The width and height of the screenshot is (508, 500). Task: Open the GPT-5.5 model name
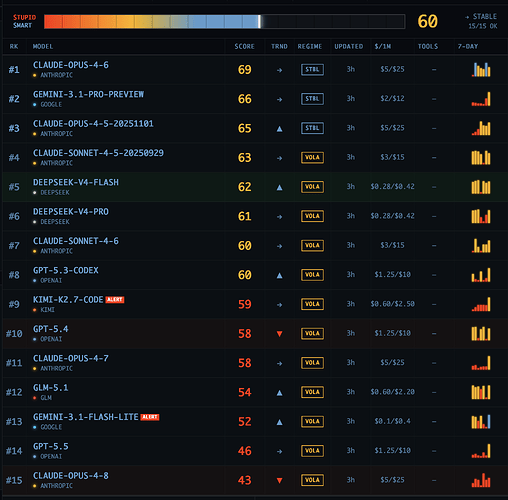tap(50, 446)
